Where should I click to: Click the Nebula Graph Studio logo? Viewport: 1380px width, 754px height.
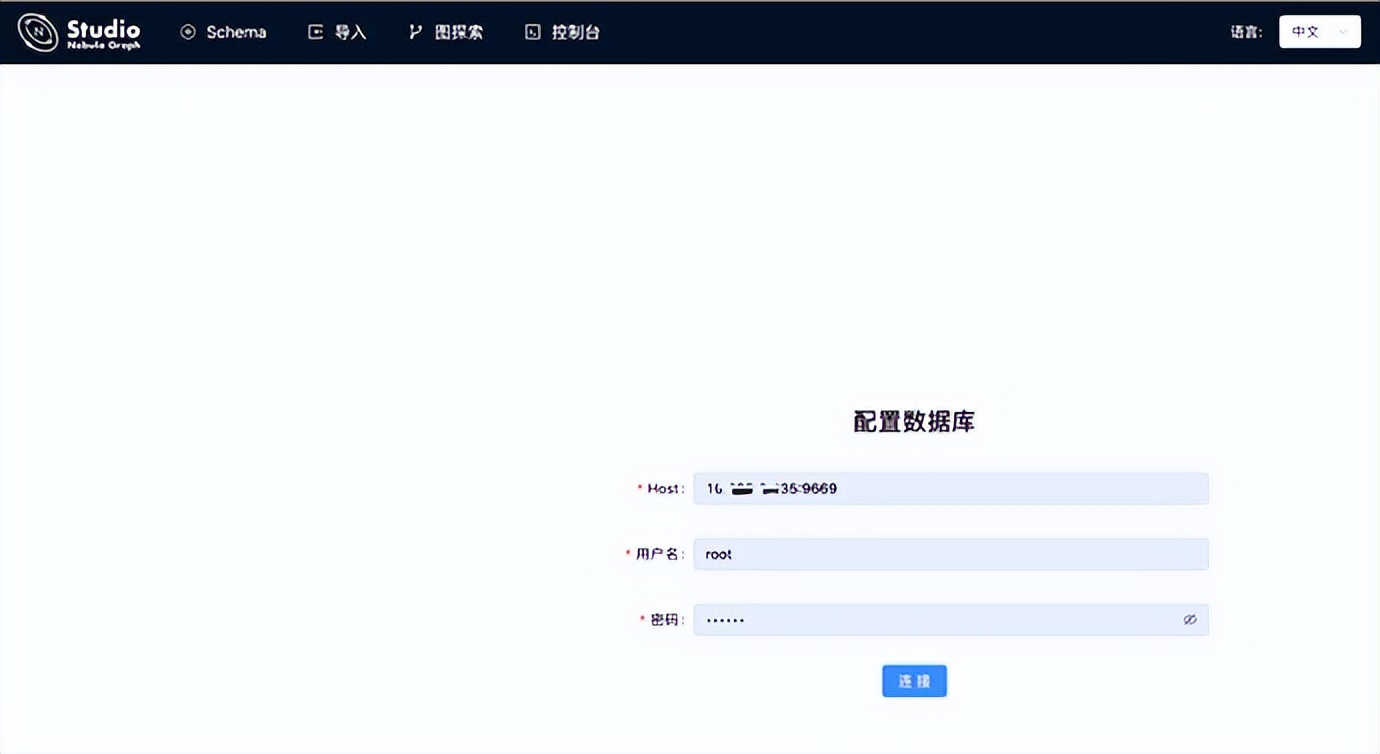click(78, 31)
